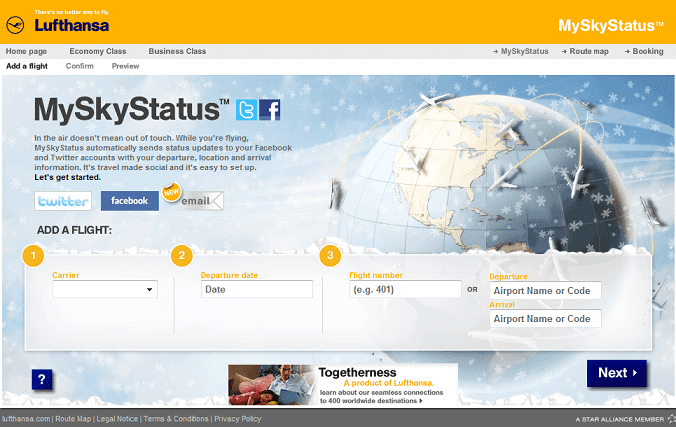Click the MySkyStatus header title on the right
The image size is (676, 427).
(611, 26)
